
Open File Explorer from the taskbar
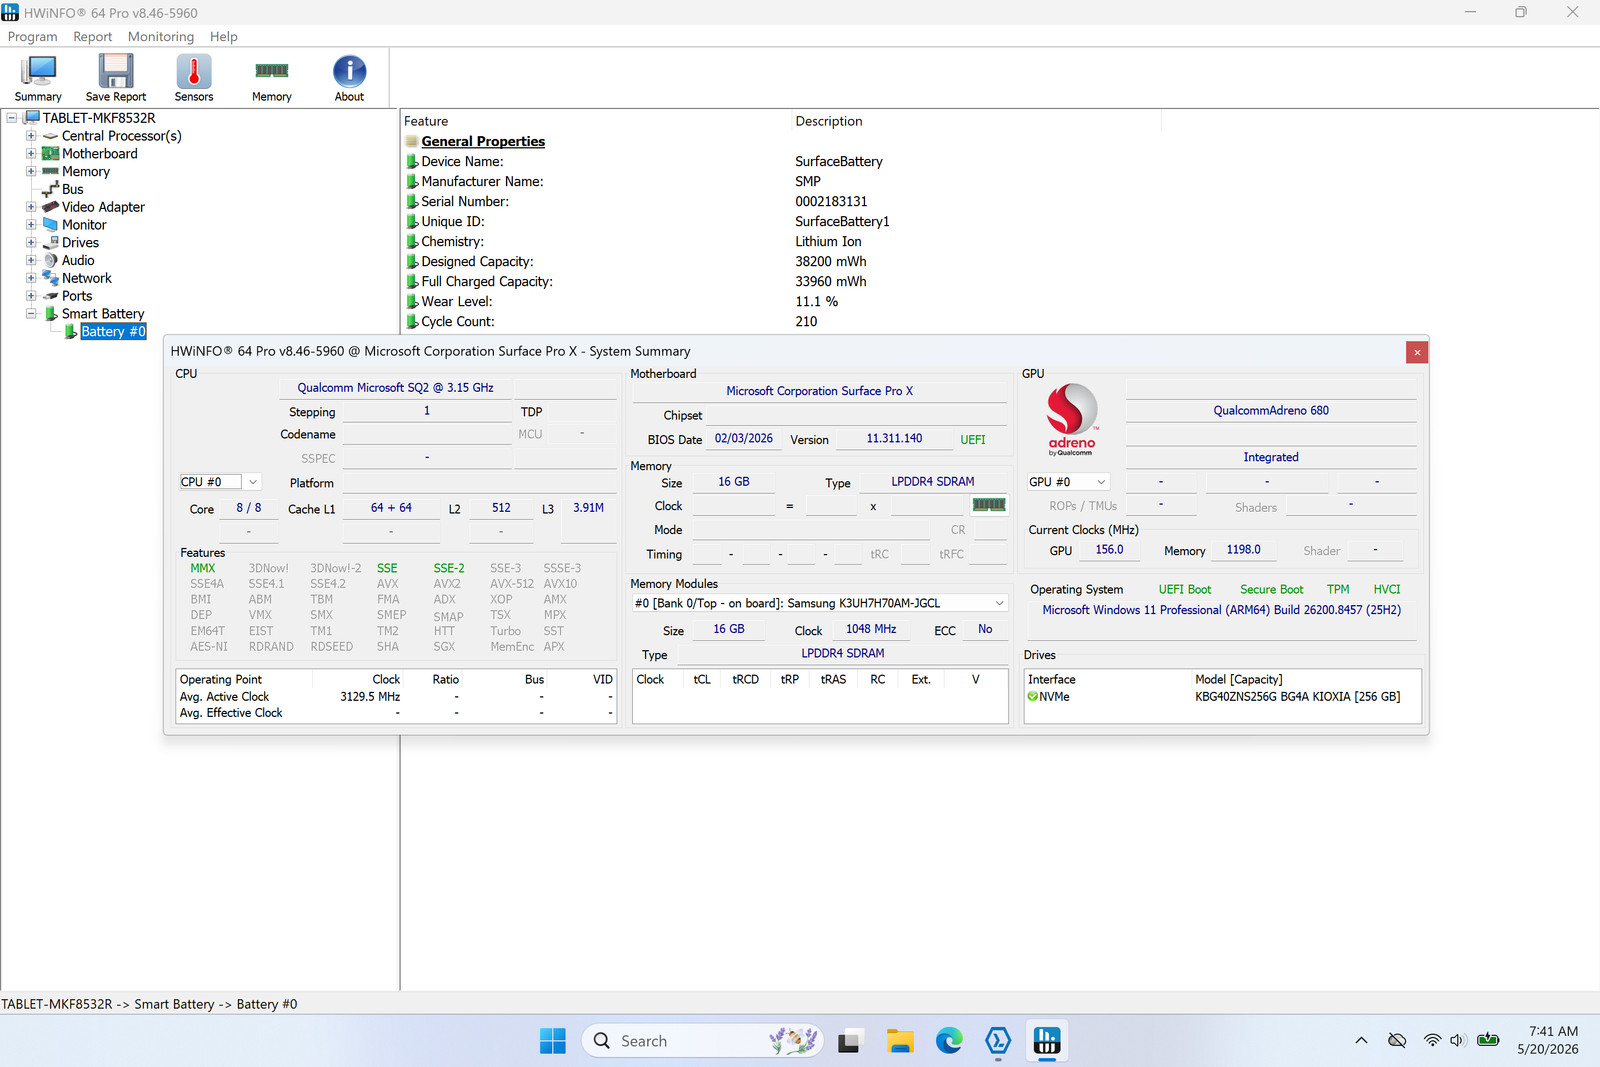pyautogui.click(x=900, y=1041)
